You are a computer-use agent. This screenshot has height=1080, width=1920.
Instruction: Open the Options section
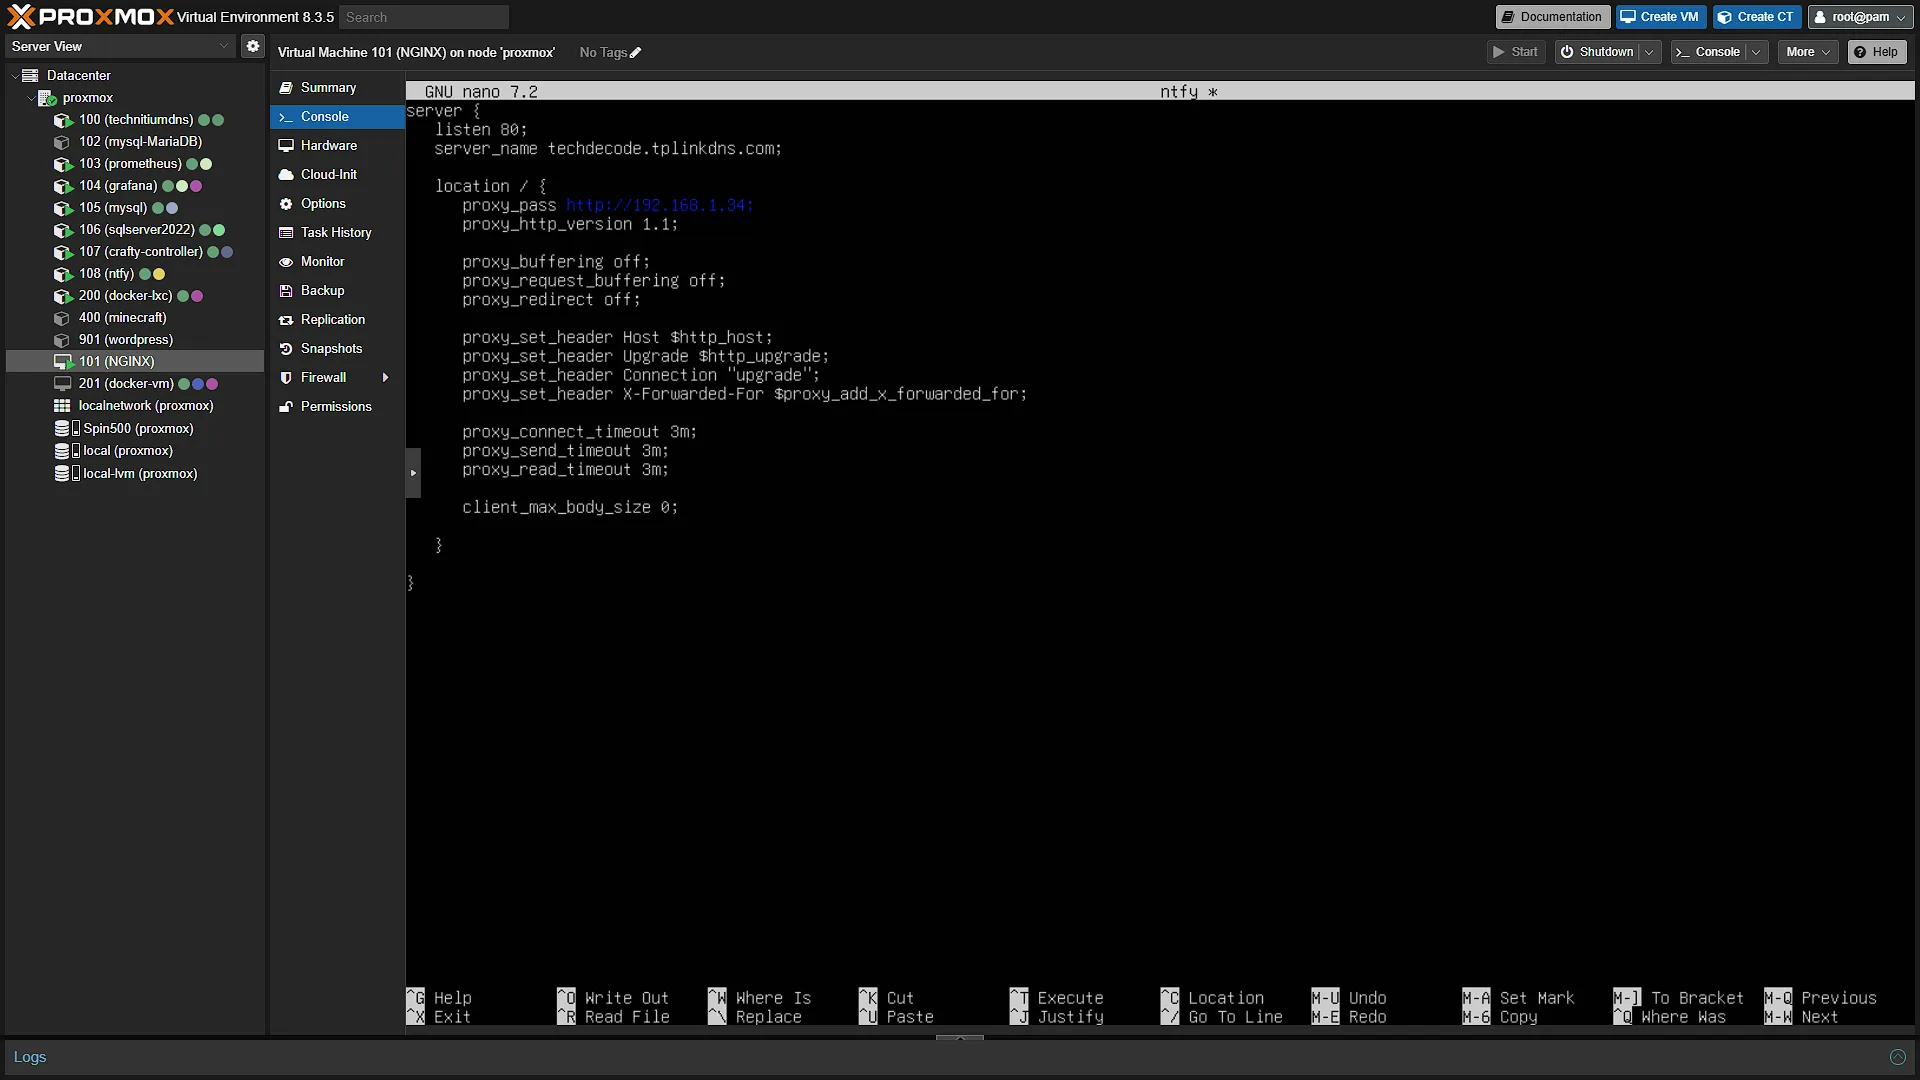[x=337, y=204]
